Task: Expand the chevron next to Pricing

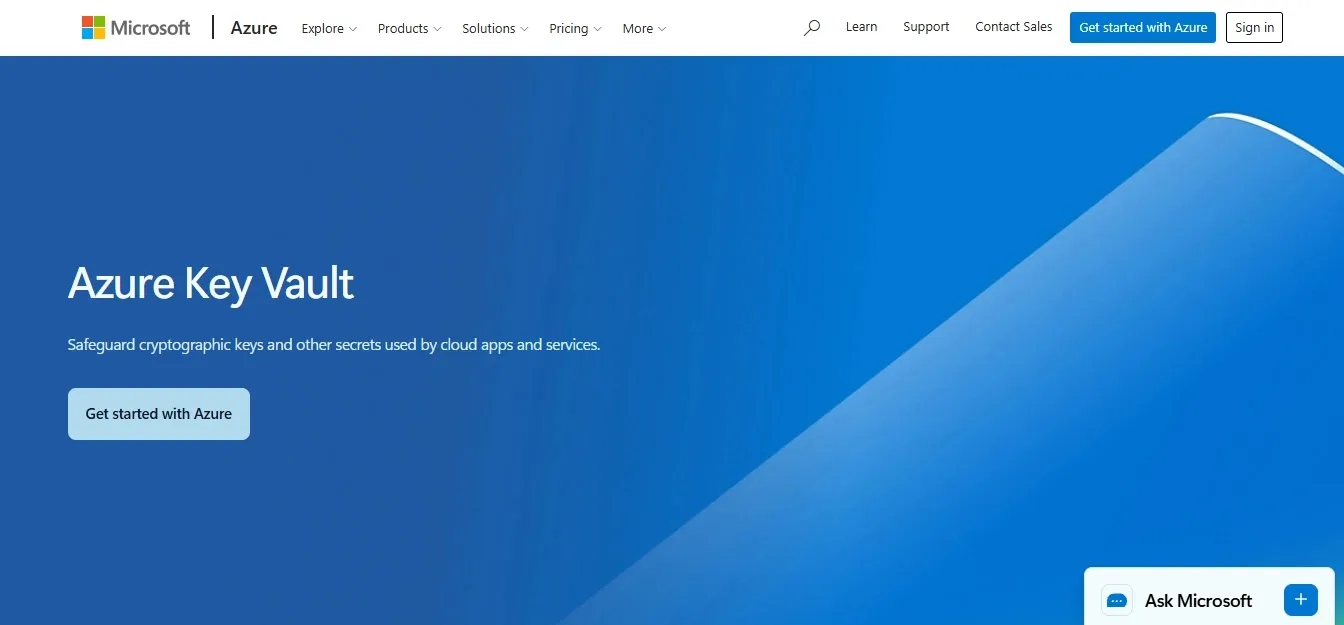Action: 597,29
